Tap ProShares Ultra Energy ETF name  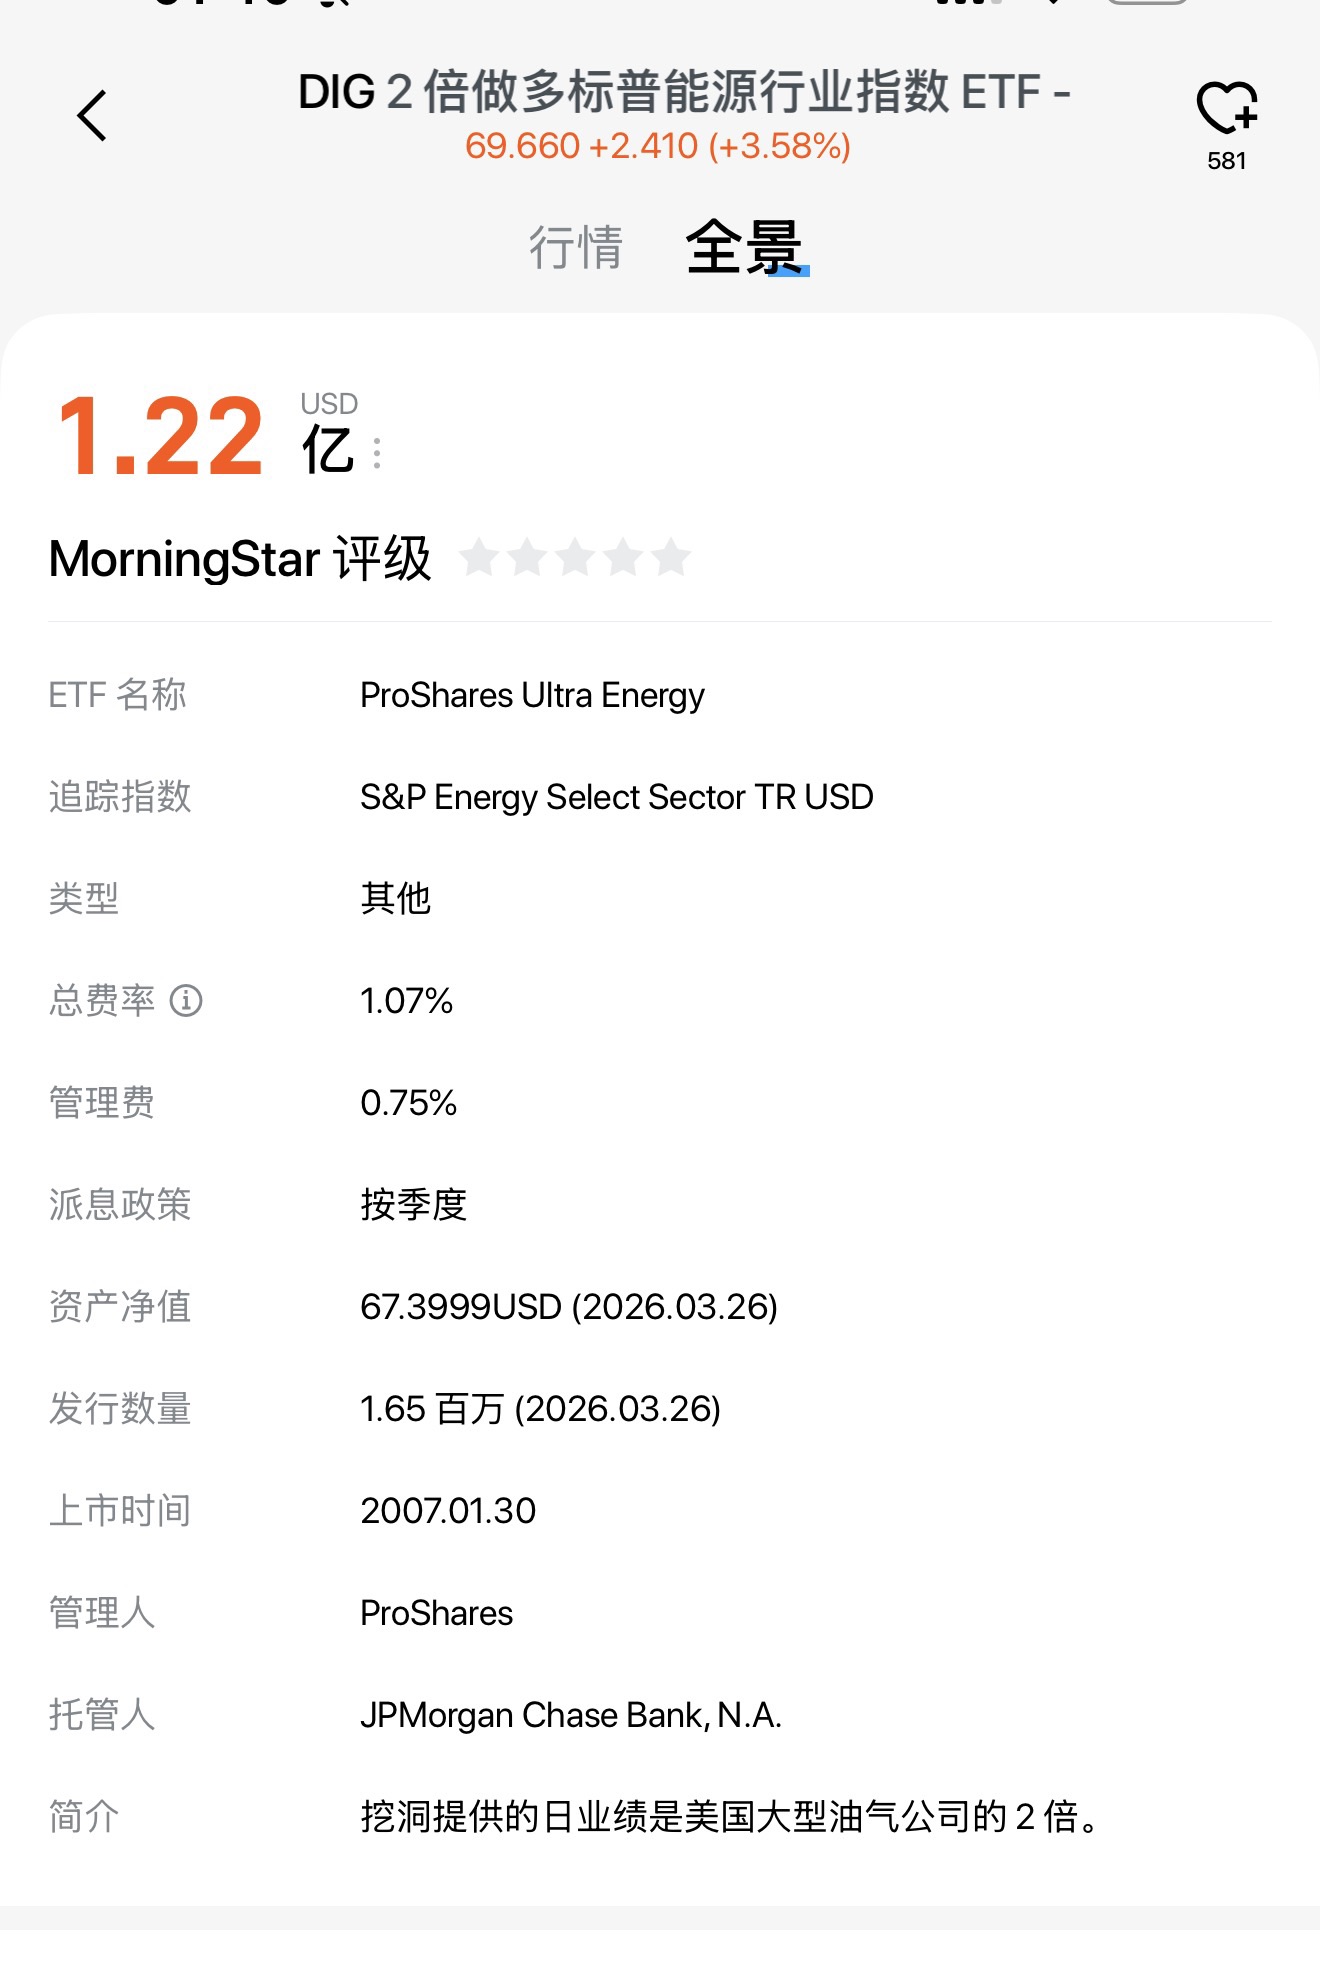532,695
